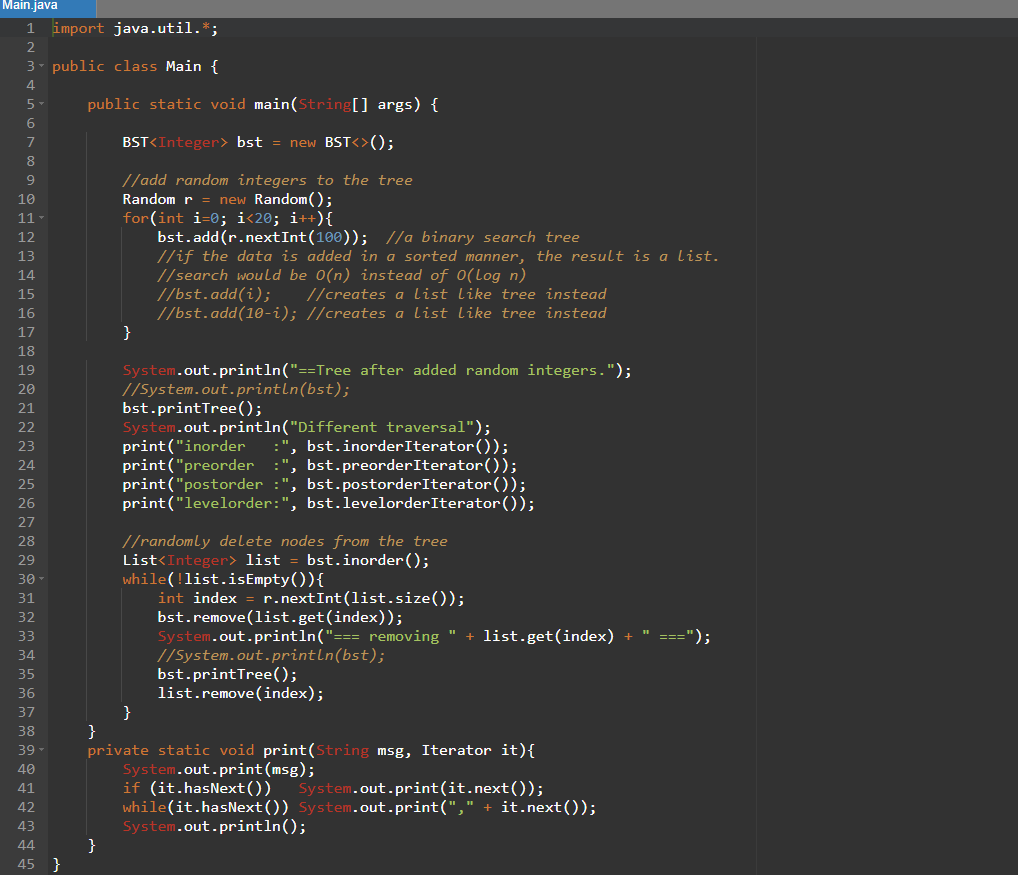
Task: Collapse the while loop at line 30
Action: click(41, 579)
